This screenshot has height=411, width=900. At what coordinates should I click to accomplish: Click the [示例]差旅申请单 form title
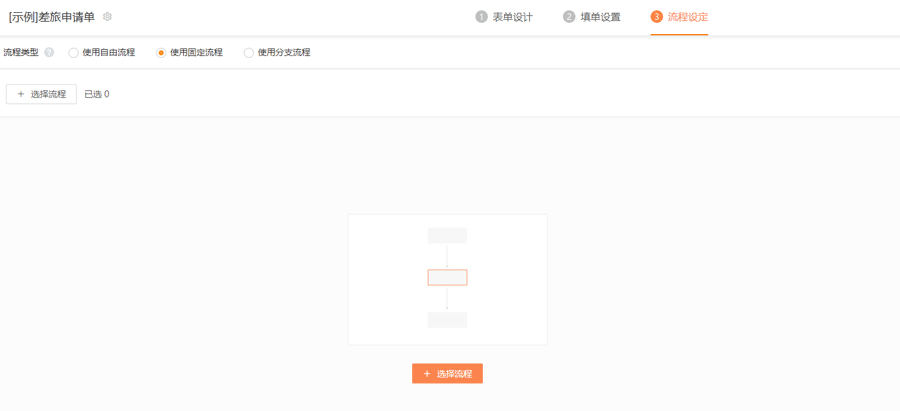[x=52, y=17]
